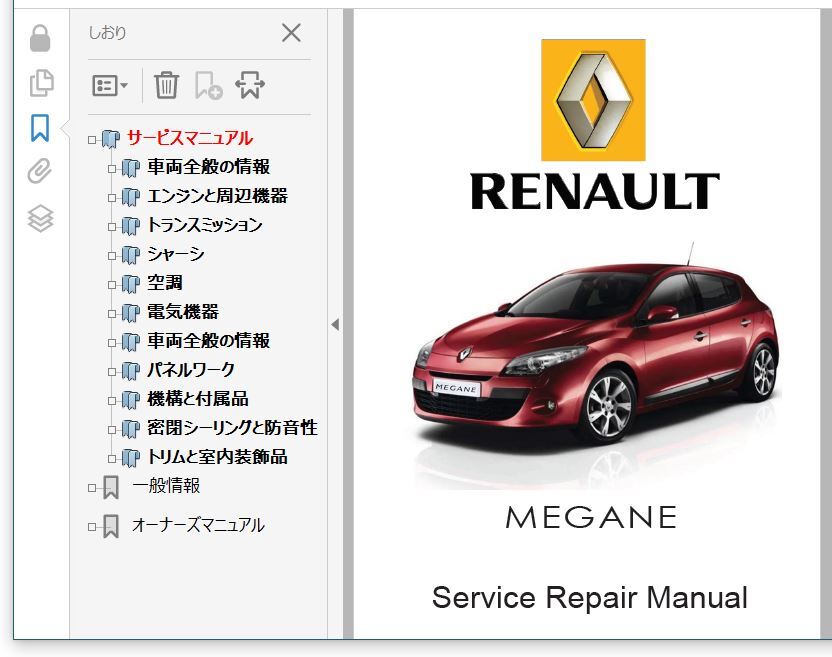832x657 pixels.
Task: Click the 電気機器 bookmark book icon
Action: pos(131,313)
